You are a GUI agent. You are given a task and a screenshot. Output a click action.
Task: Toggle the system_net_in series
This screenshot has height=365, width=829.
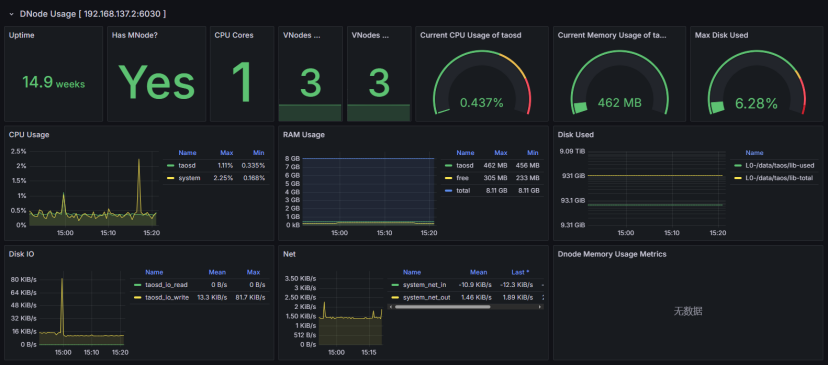(425, 285)
